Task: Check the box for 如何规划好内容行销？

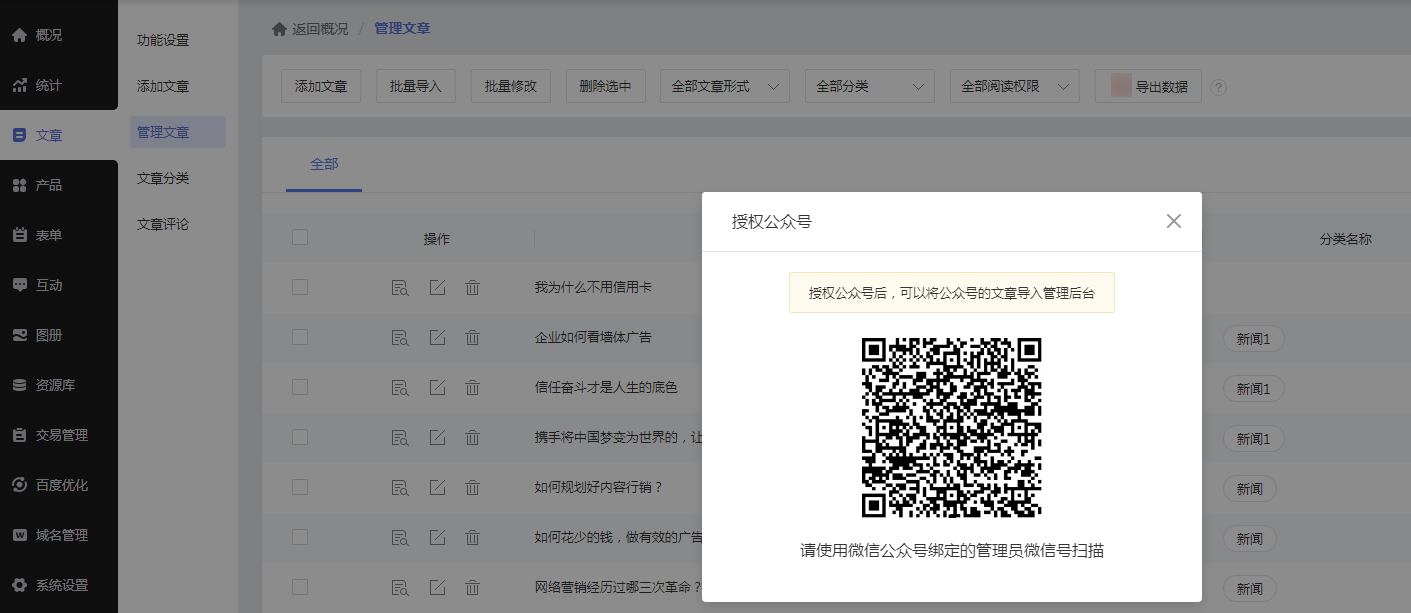Action: tap(300, 487)
